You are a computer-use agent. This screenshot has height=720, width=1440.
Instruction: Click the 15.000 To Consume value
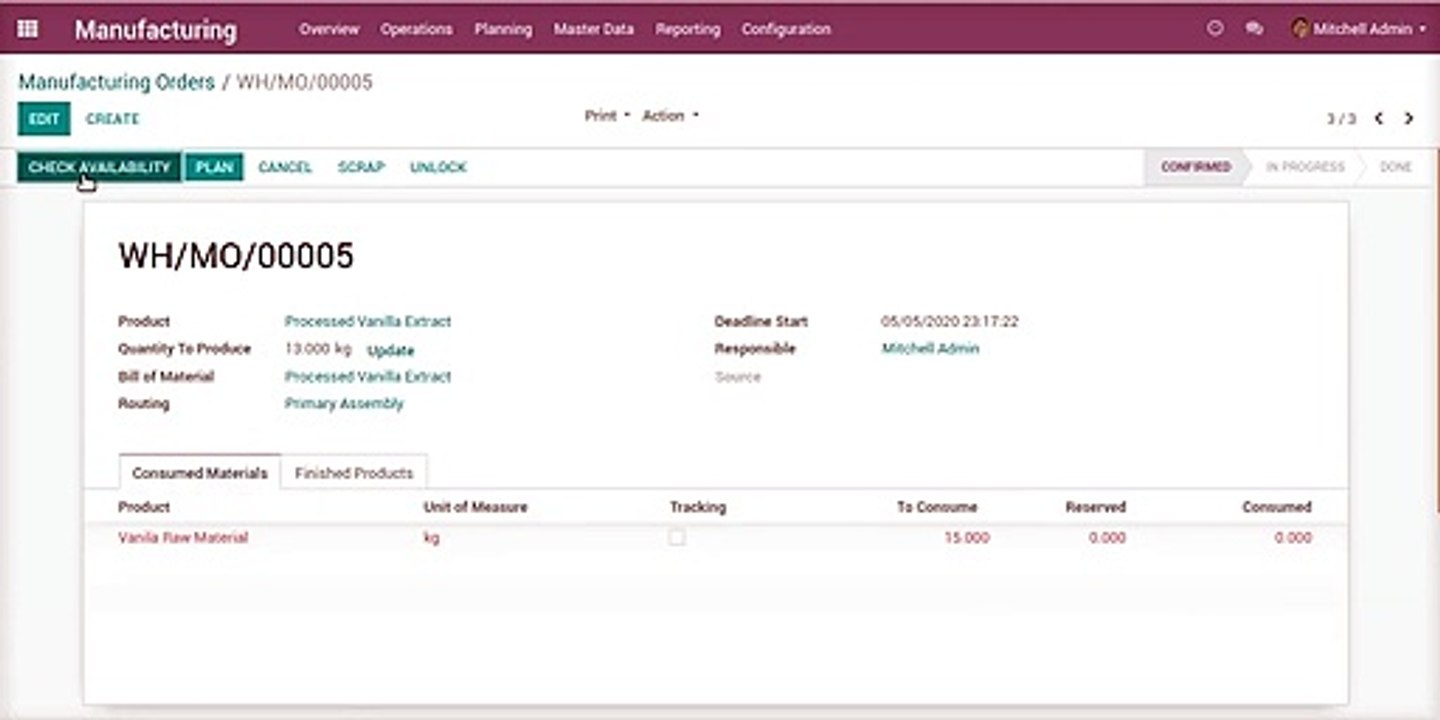click(x=967, y=537)
